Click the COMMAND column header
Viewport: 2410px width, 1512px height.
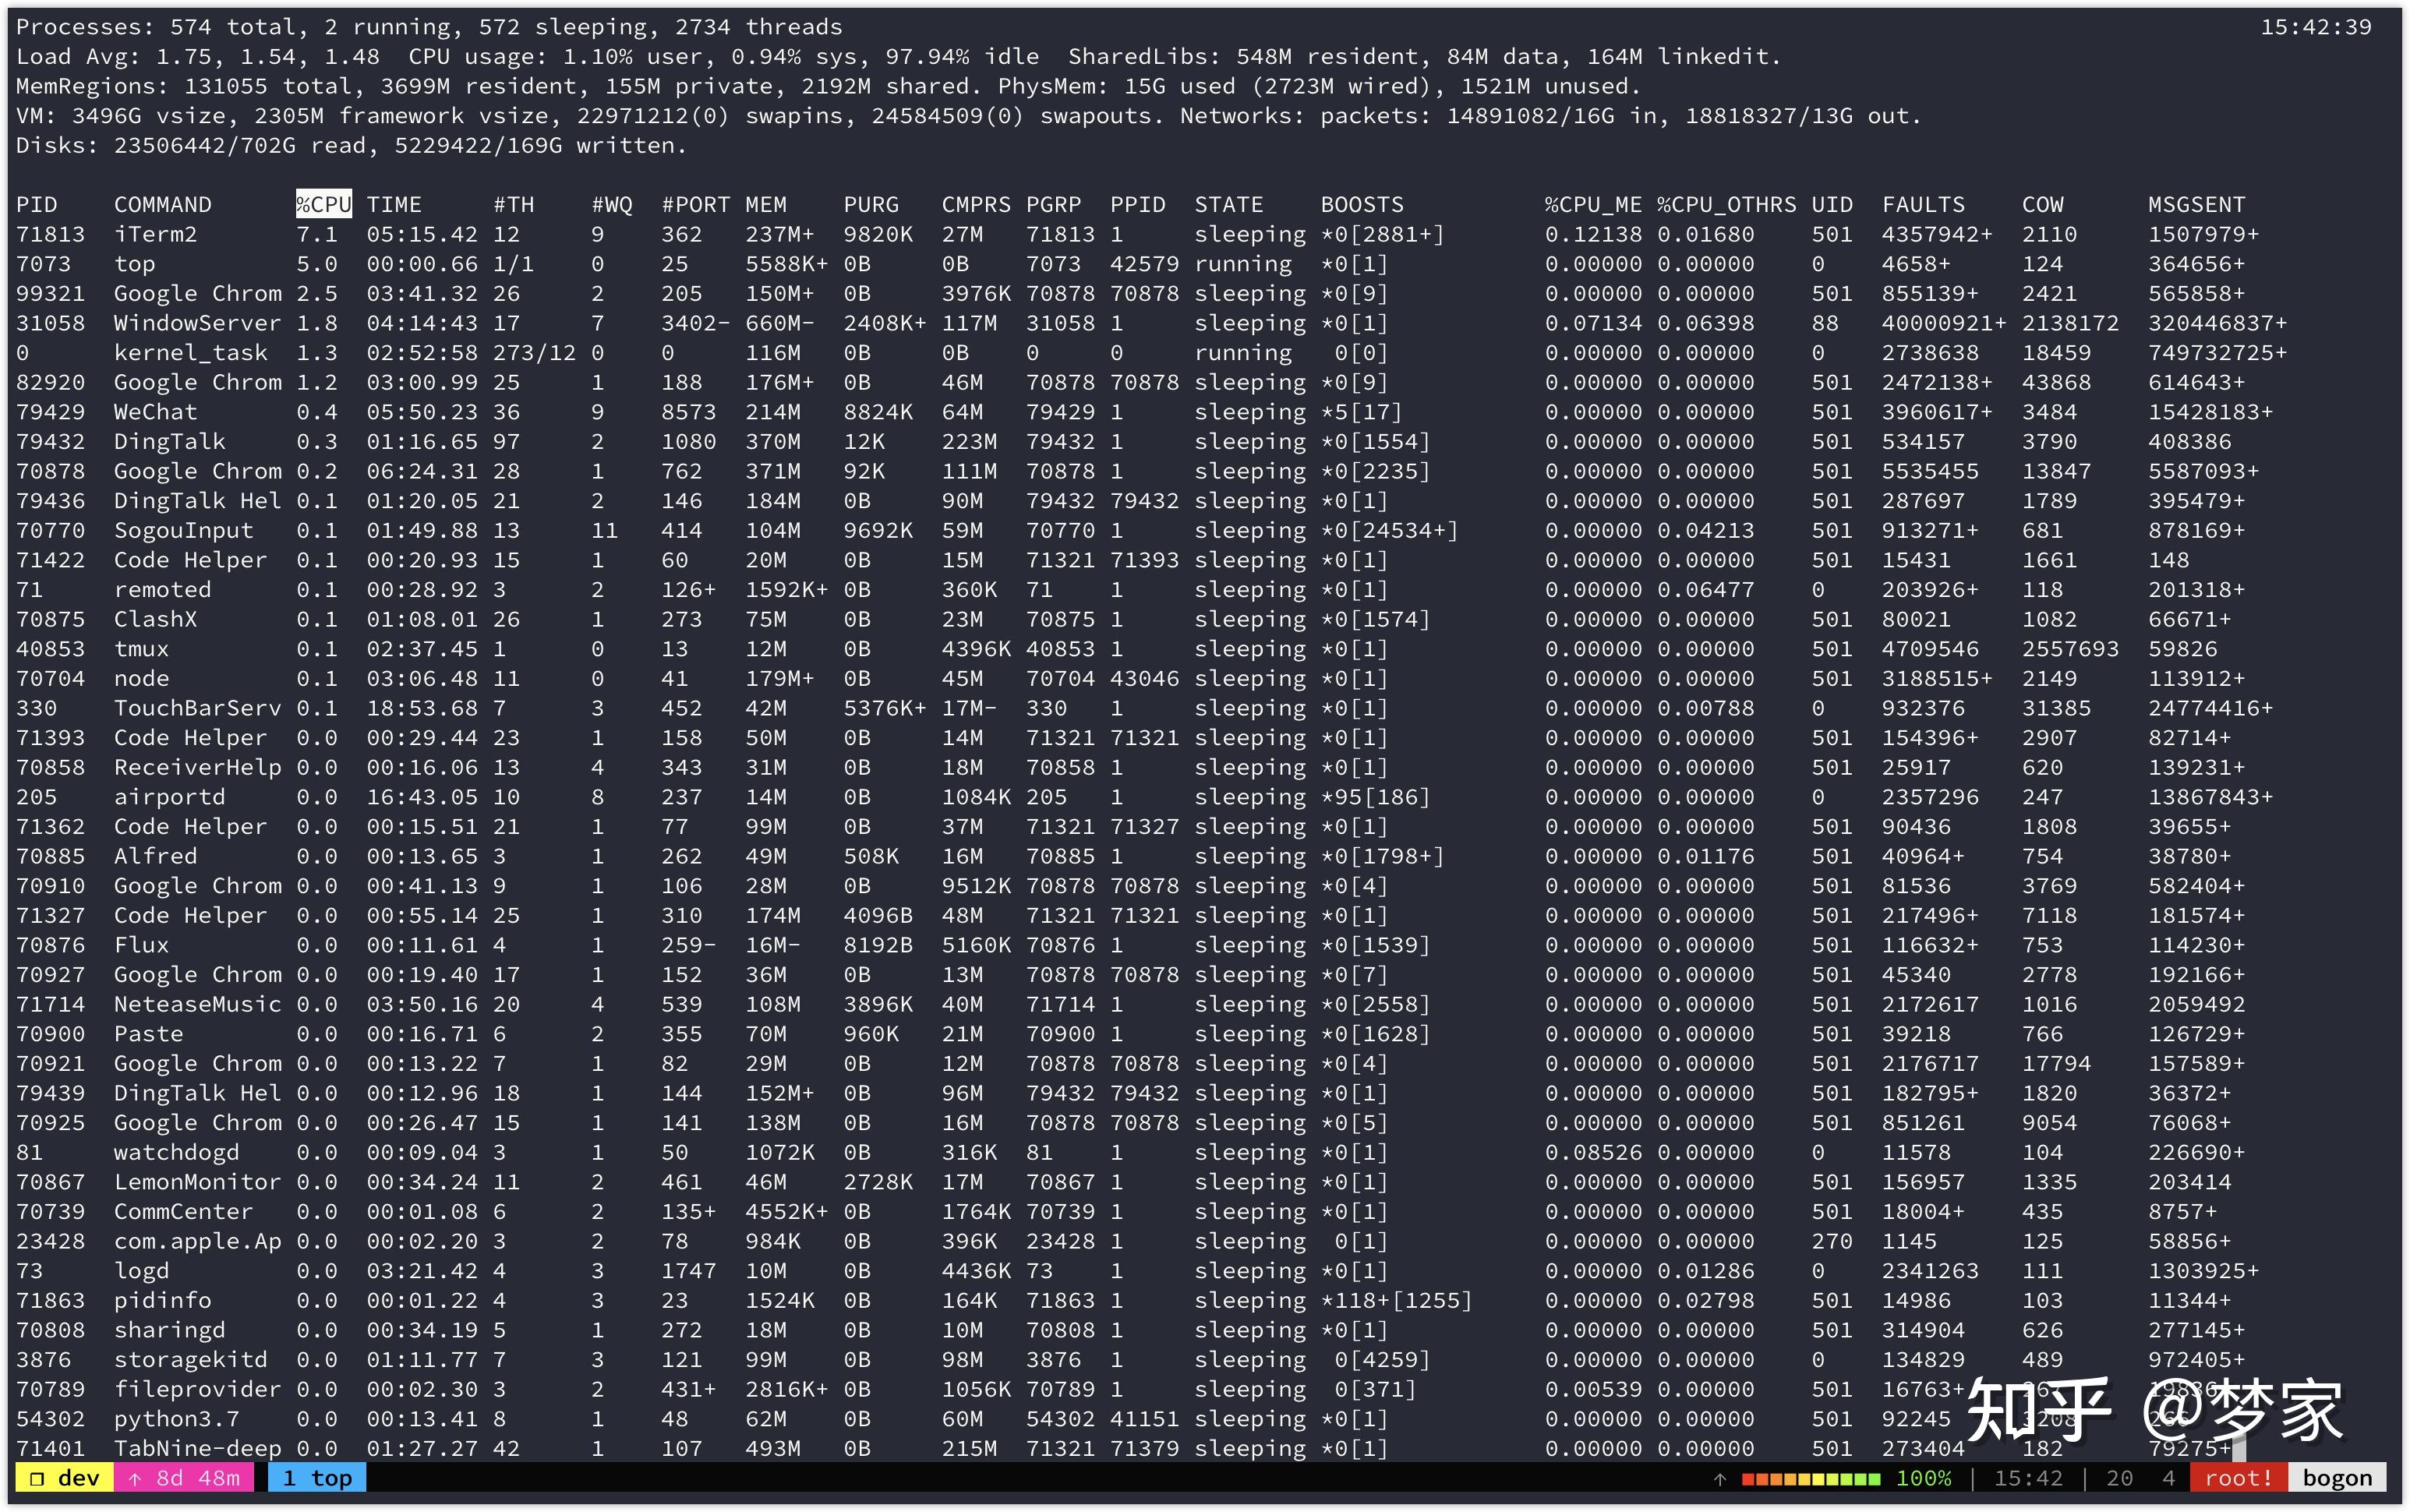[162, 205]
